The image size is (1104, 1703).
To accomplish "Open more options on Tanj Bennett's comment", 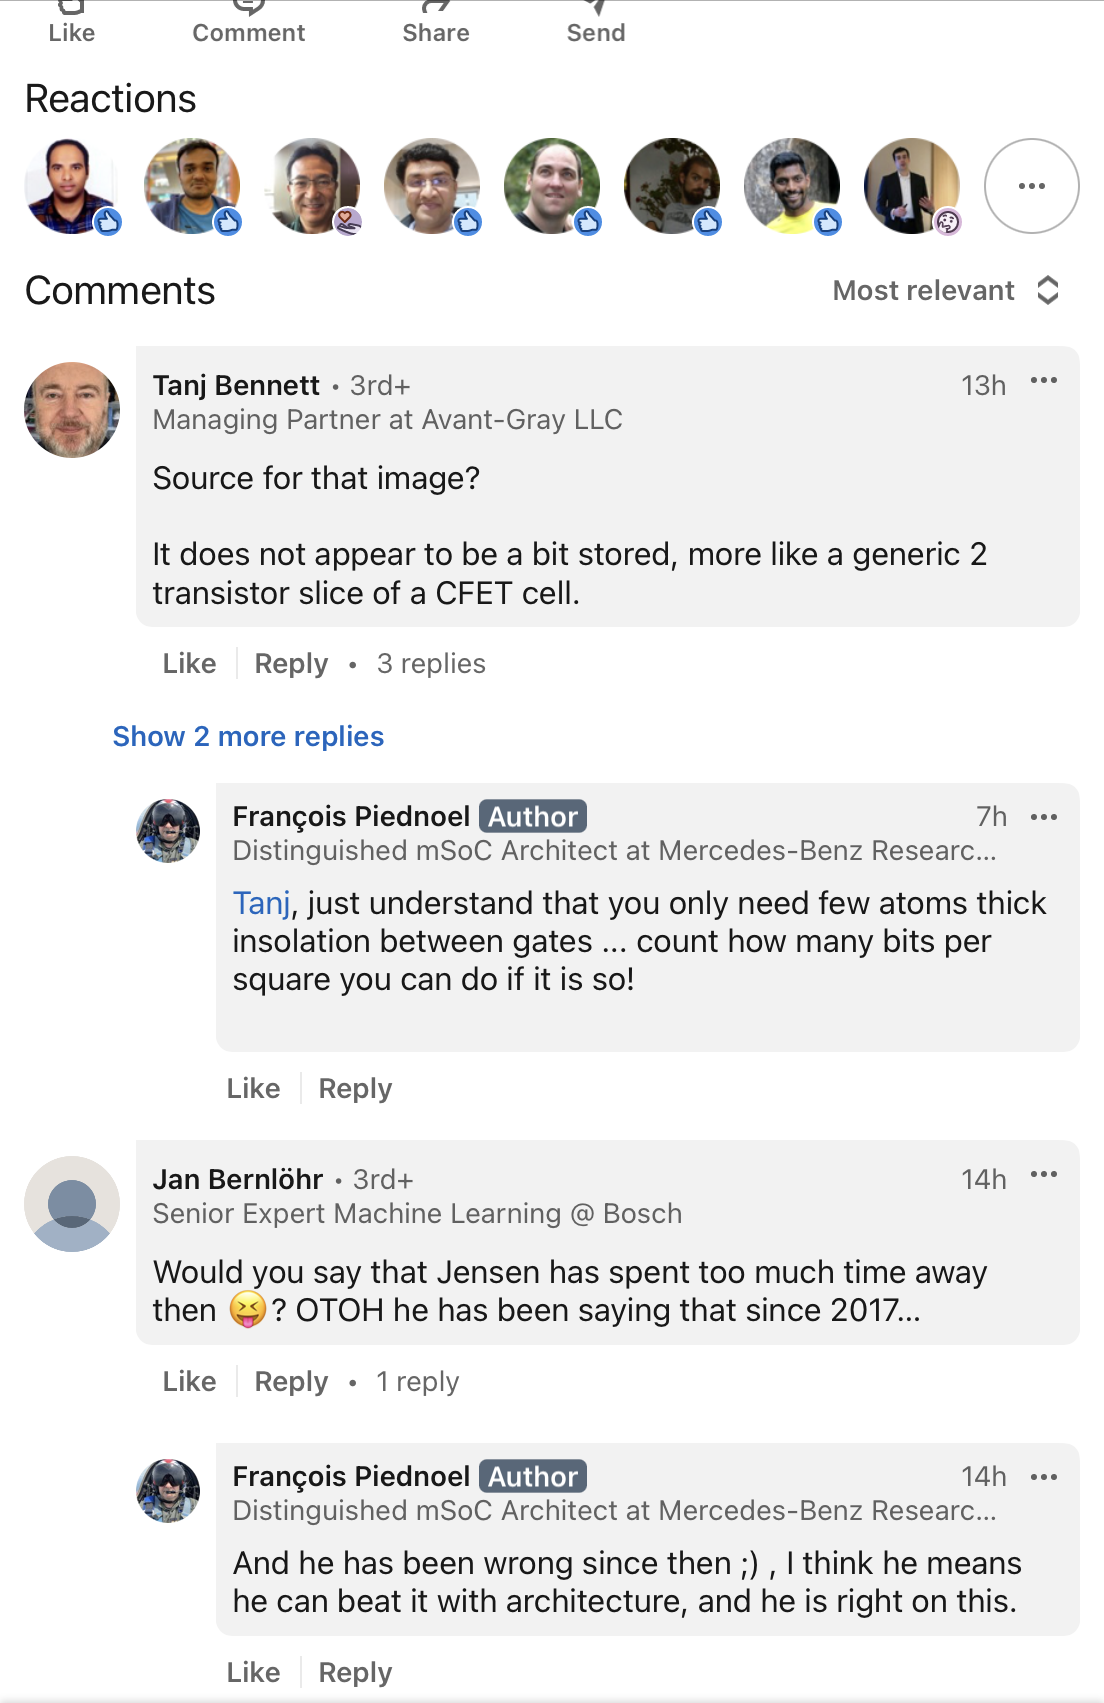I will tap(1043, 381).
